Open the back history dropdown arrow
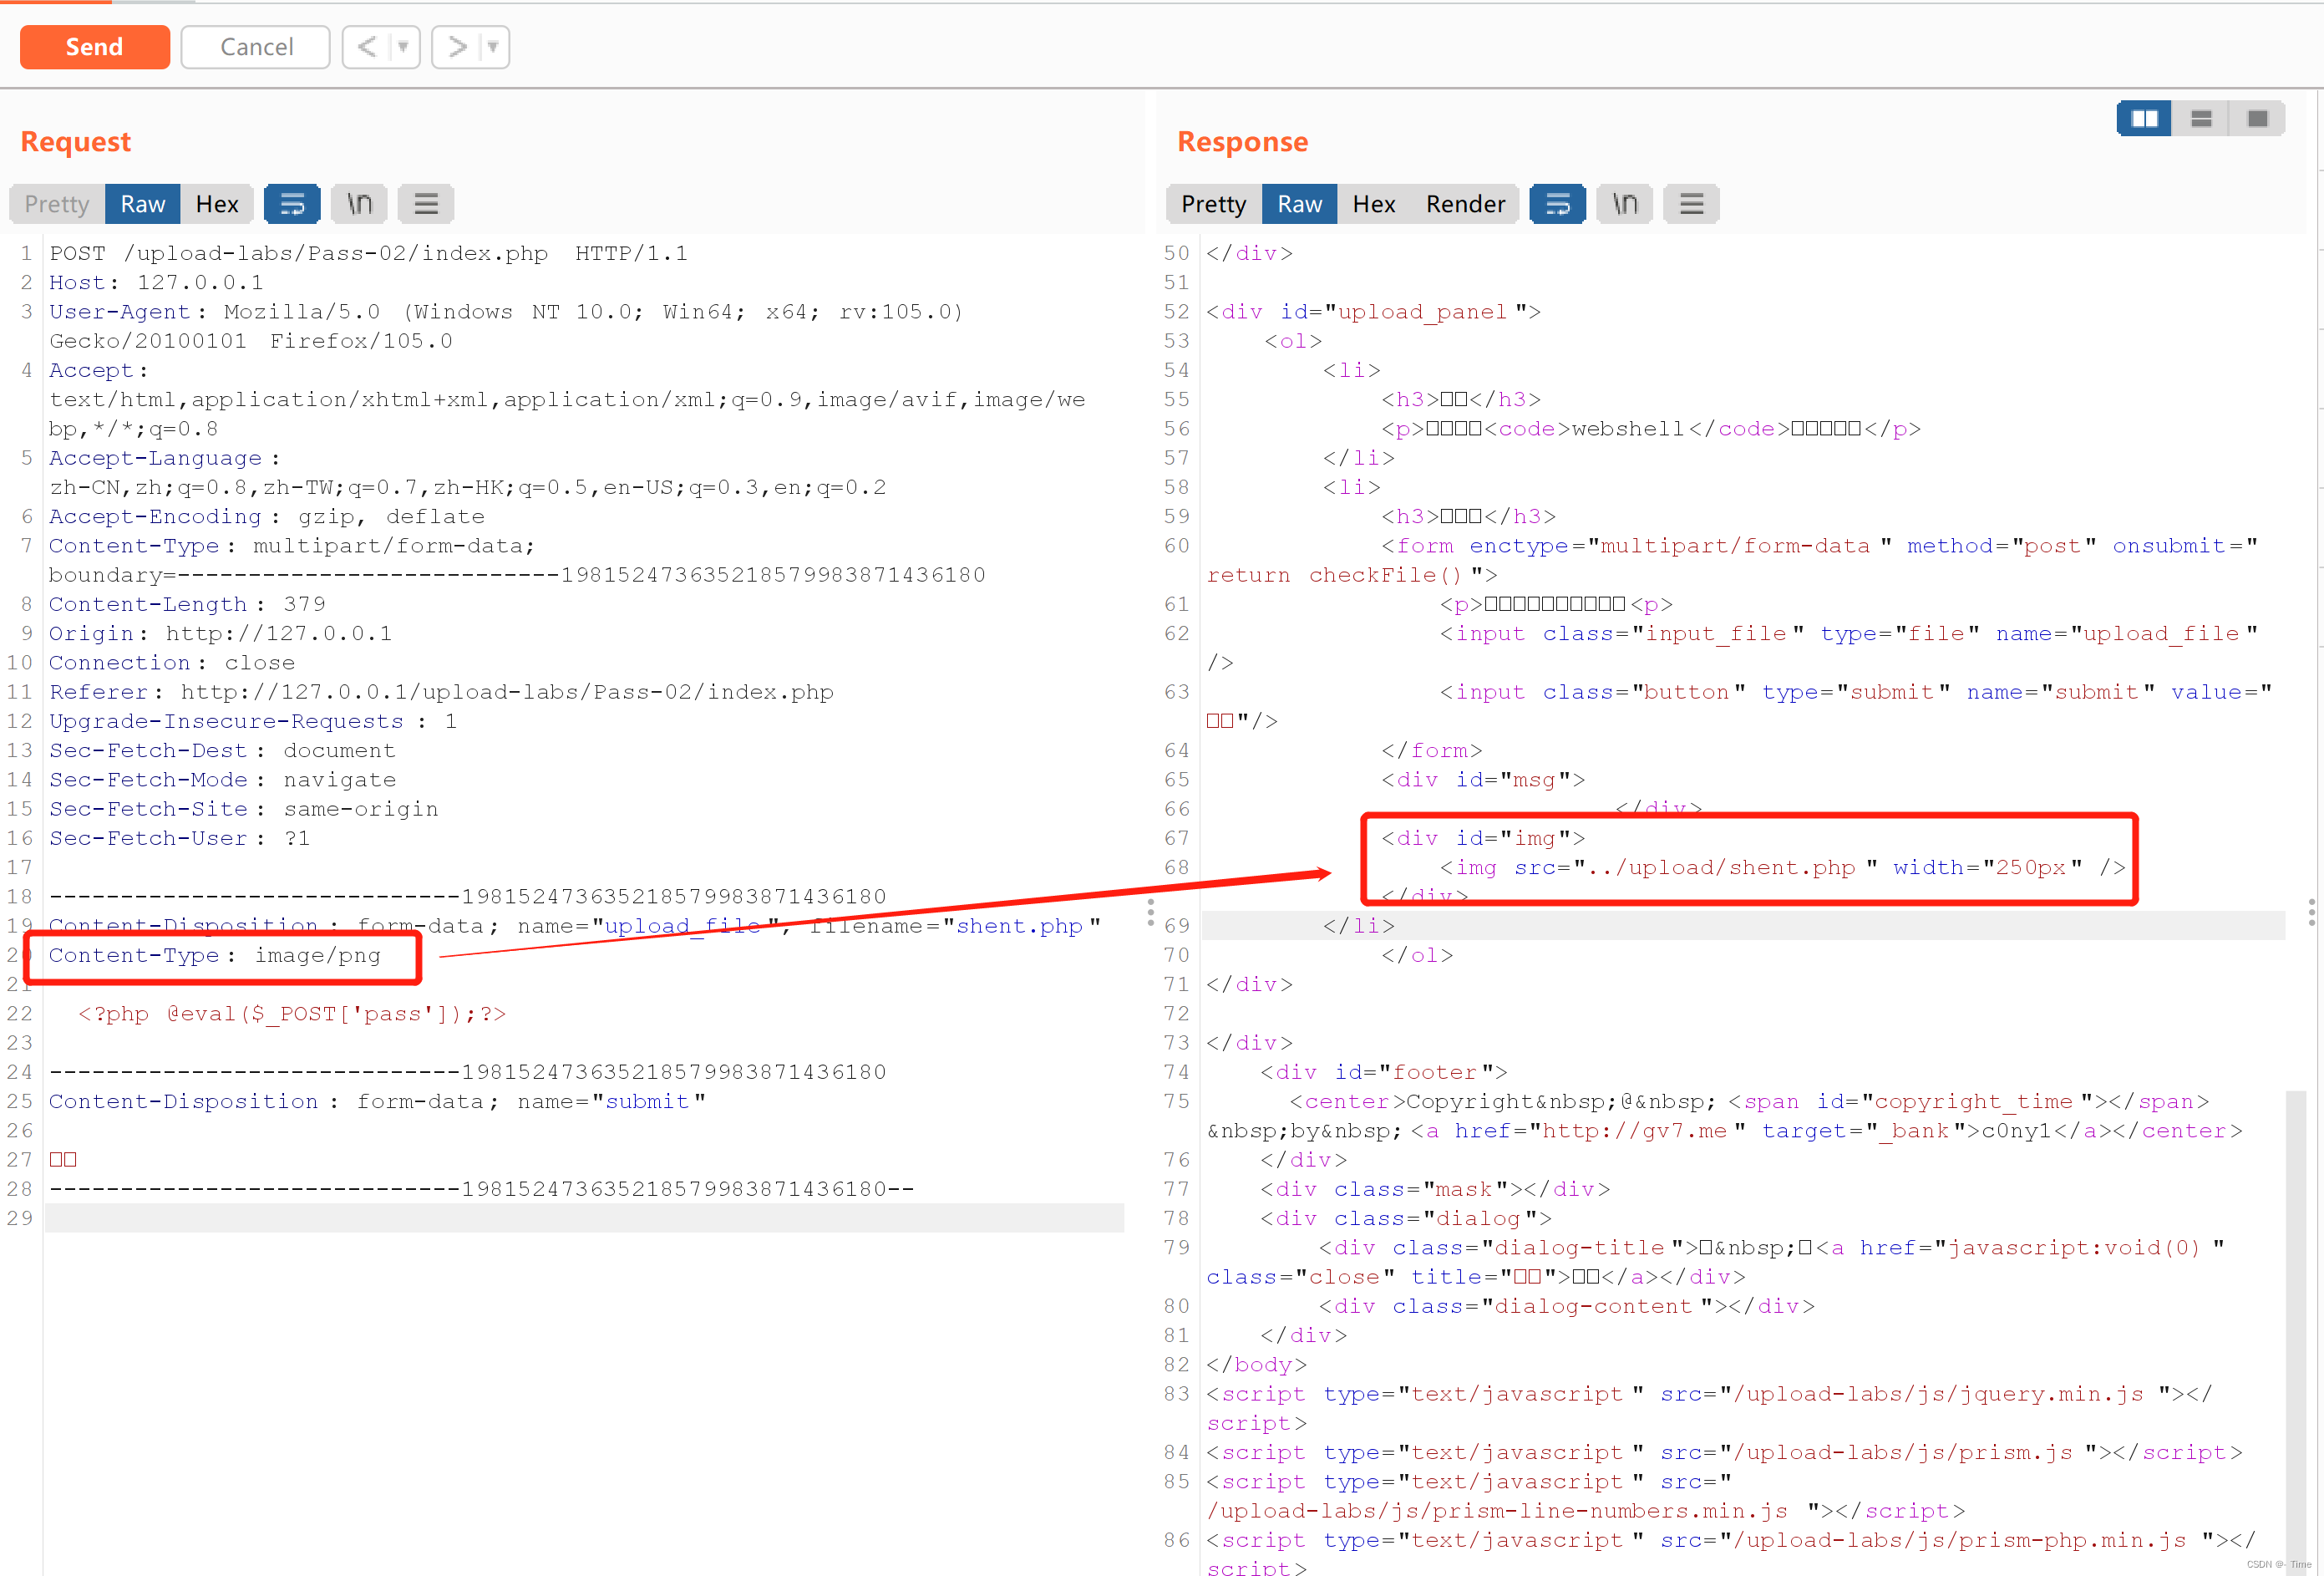 point(403,47)
